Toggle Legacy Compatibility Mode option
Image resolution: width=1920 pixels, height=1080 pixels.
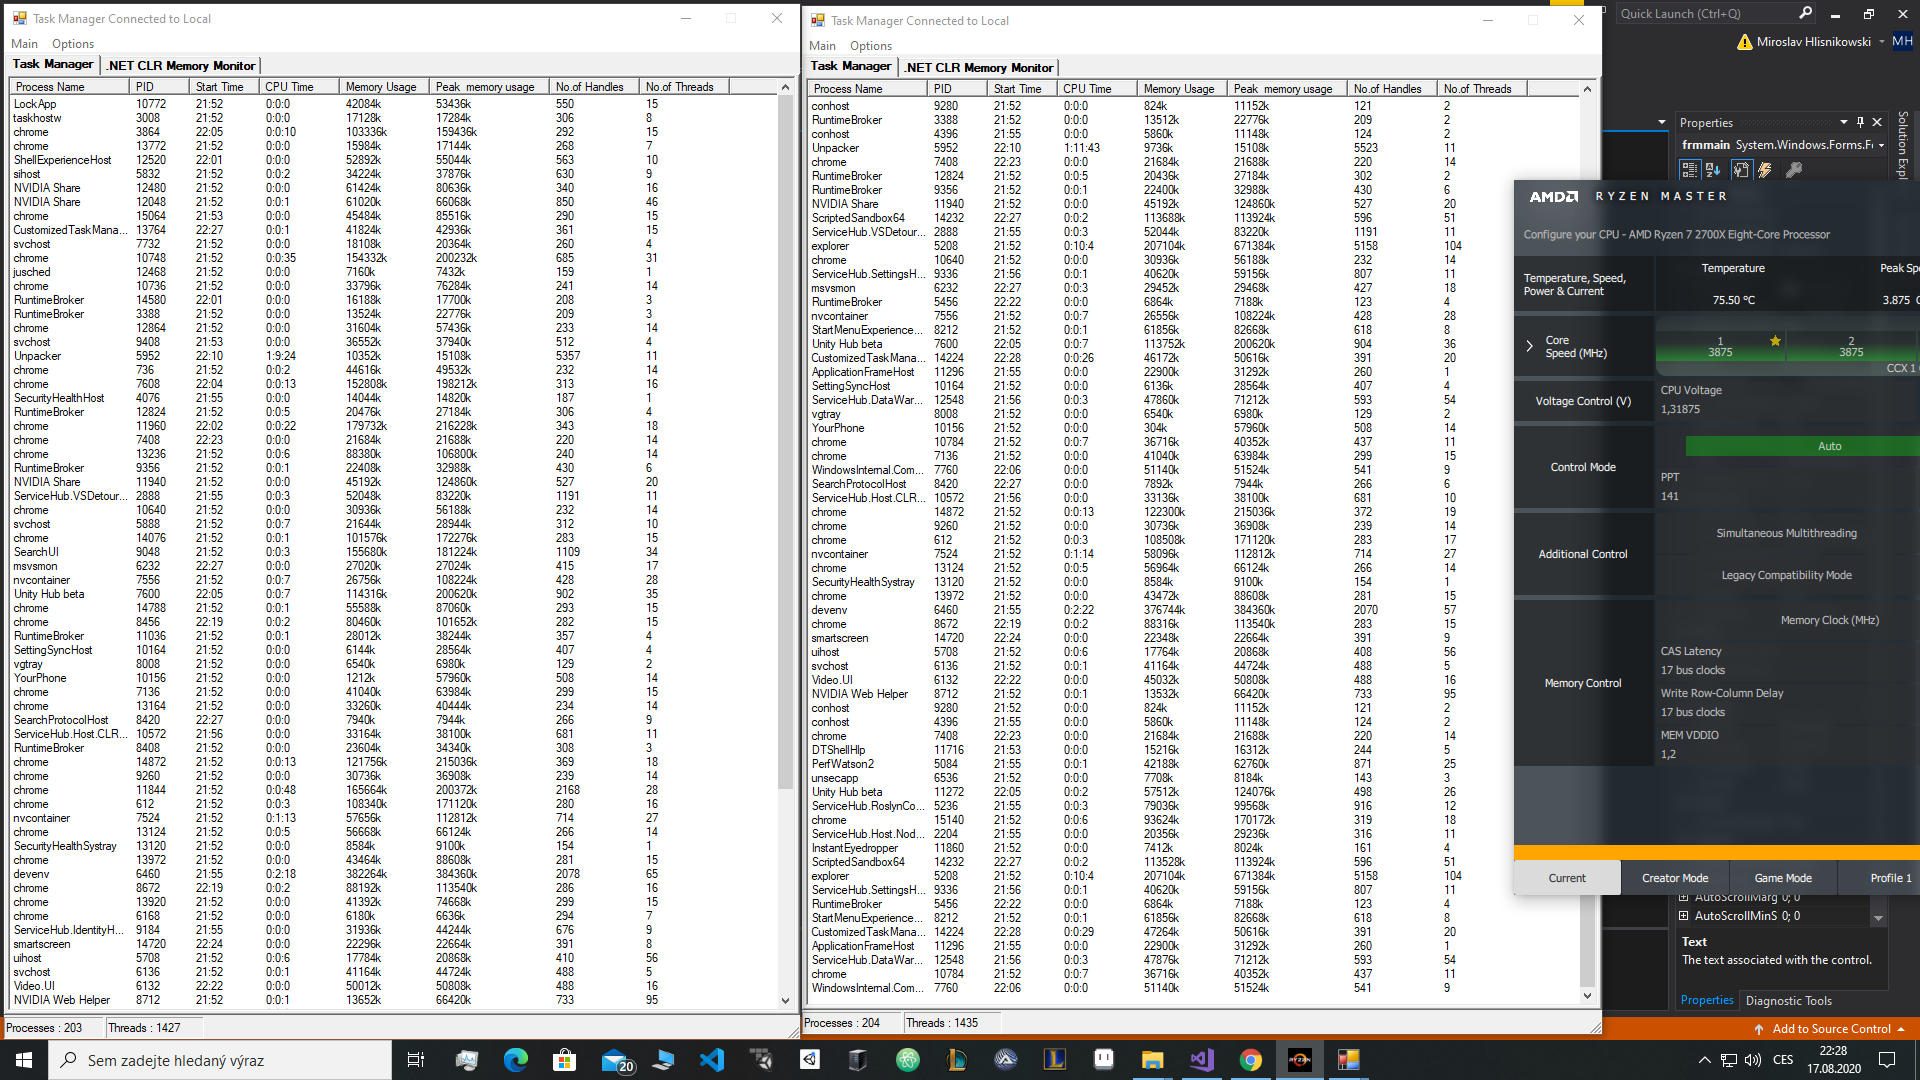1786,575
